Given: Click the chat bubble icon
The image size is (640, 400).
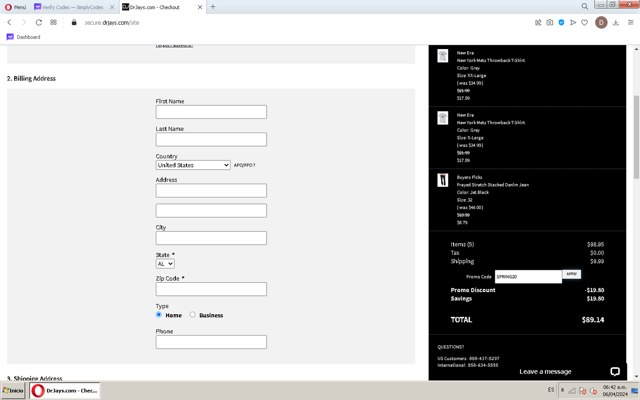Looking at the screenshot, I should tap(615, 371).
